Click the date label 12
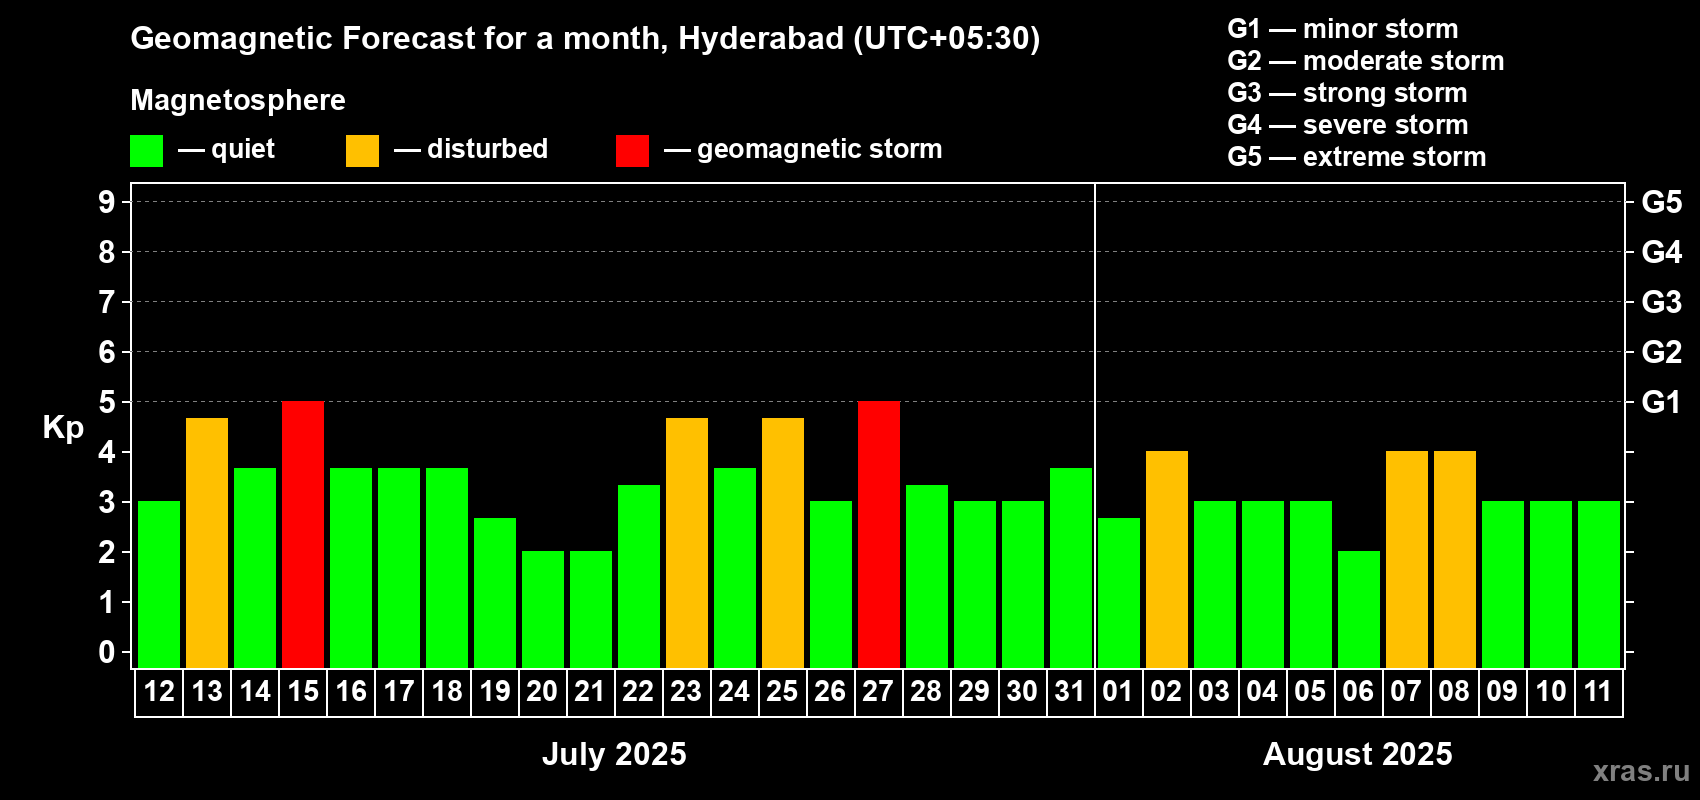The width and height of the screenshot is (1700, 800). tap(159, 691)
